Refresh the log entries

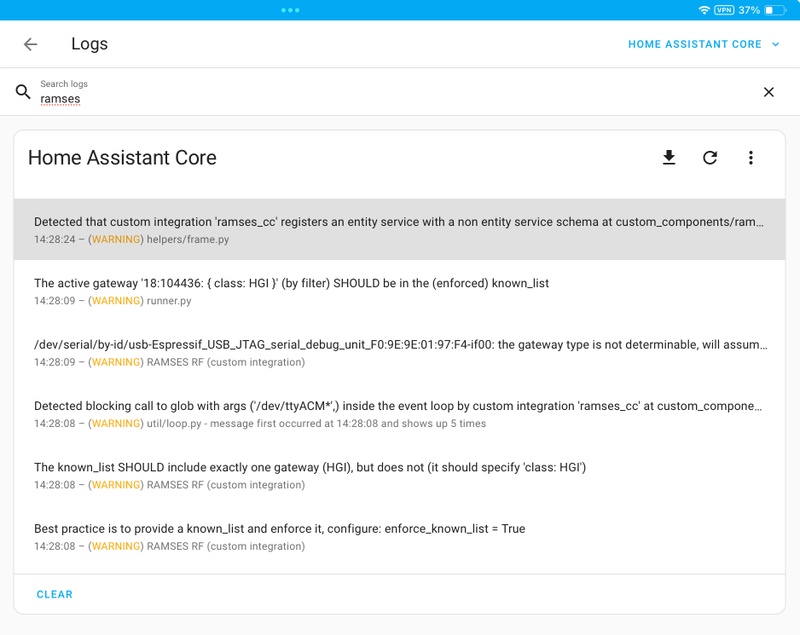click(710, 158)
